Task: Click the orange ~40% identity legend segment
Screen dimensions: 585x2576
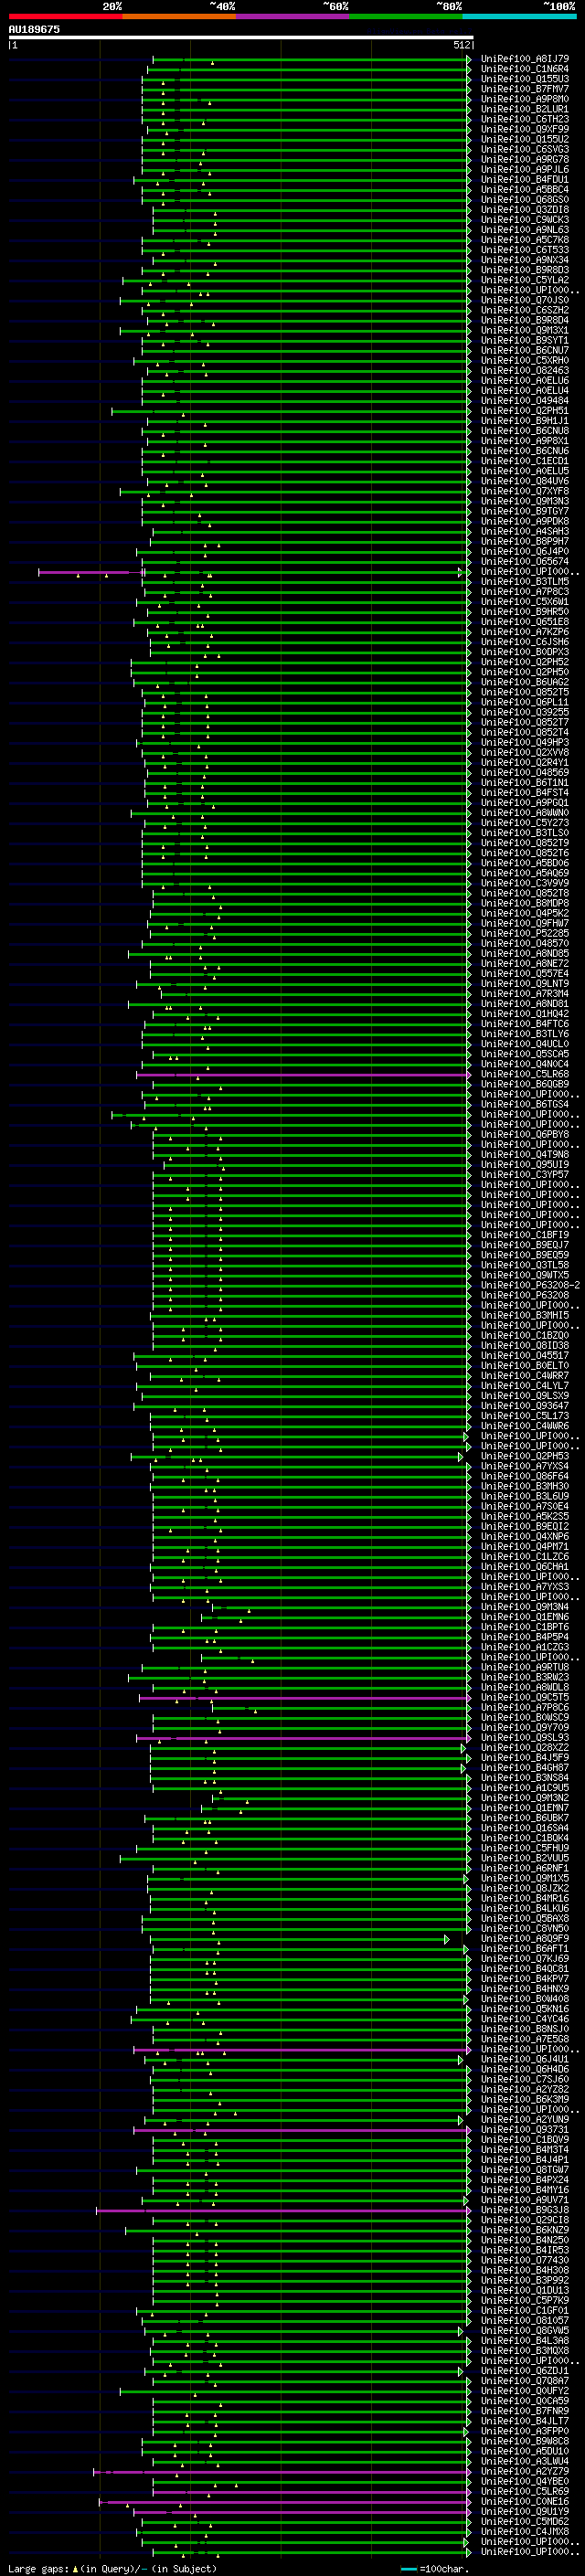Action: (x=179, y=16)
